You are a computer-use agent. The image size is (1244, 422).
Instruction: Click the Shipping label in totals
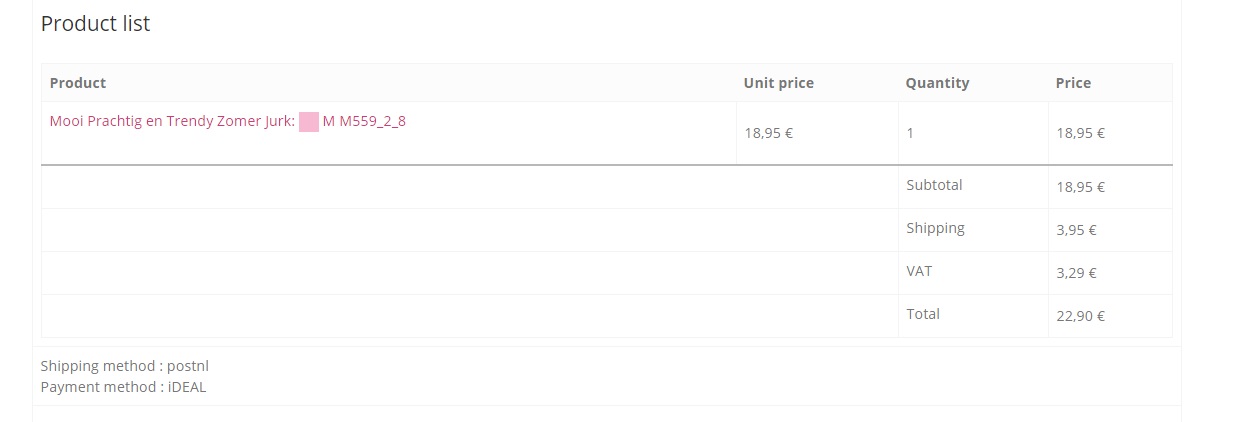click(935, 228)
